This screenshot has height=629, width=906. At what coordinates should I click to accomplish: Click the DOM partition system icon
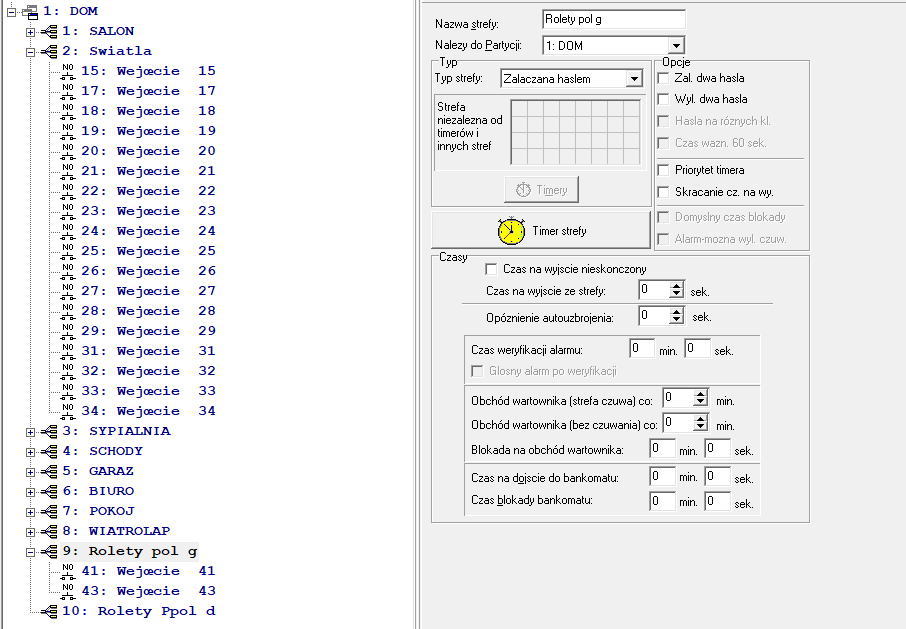tap(30, 12)
